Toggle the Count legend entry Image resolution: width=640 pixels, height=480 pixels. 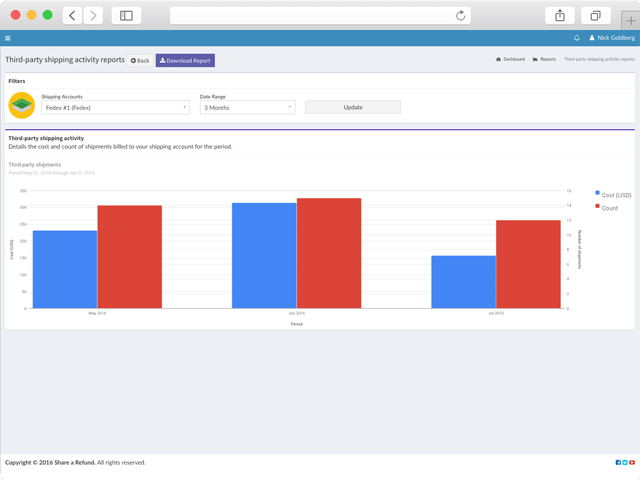(609, 207)
